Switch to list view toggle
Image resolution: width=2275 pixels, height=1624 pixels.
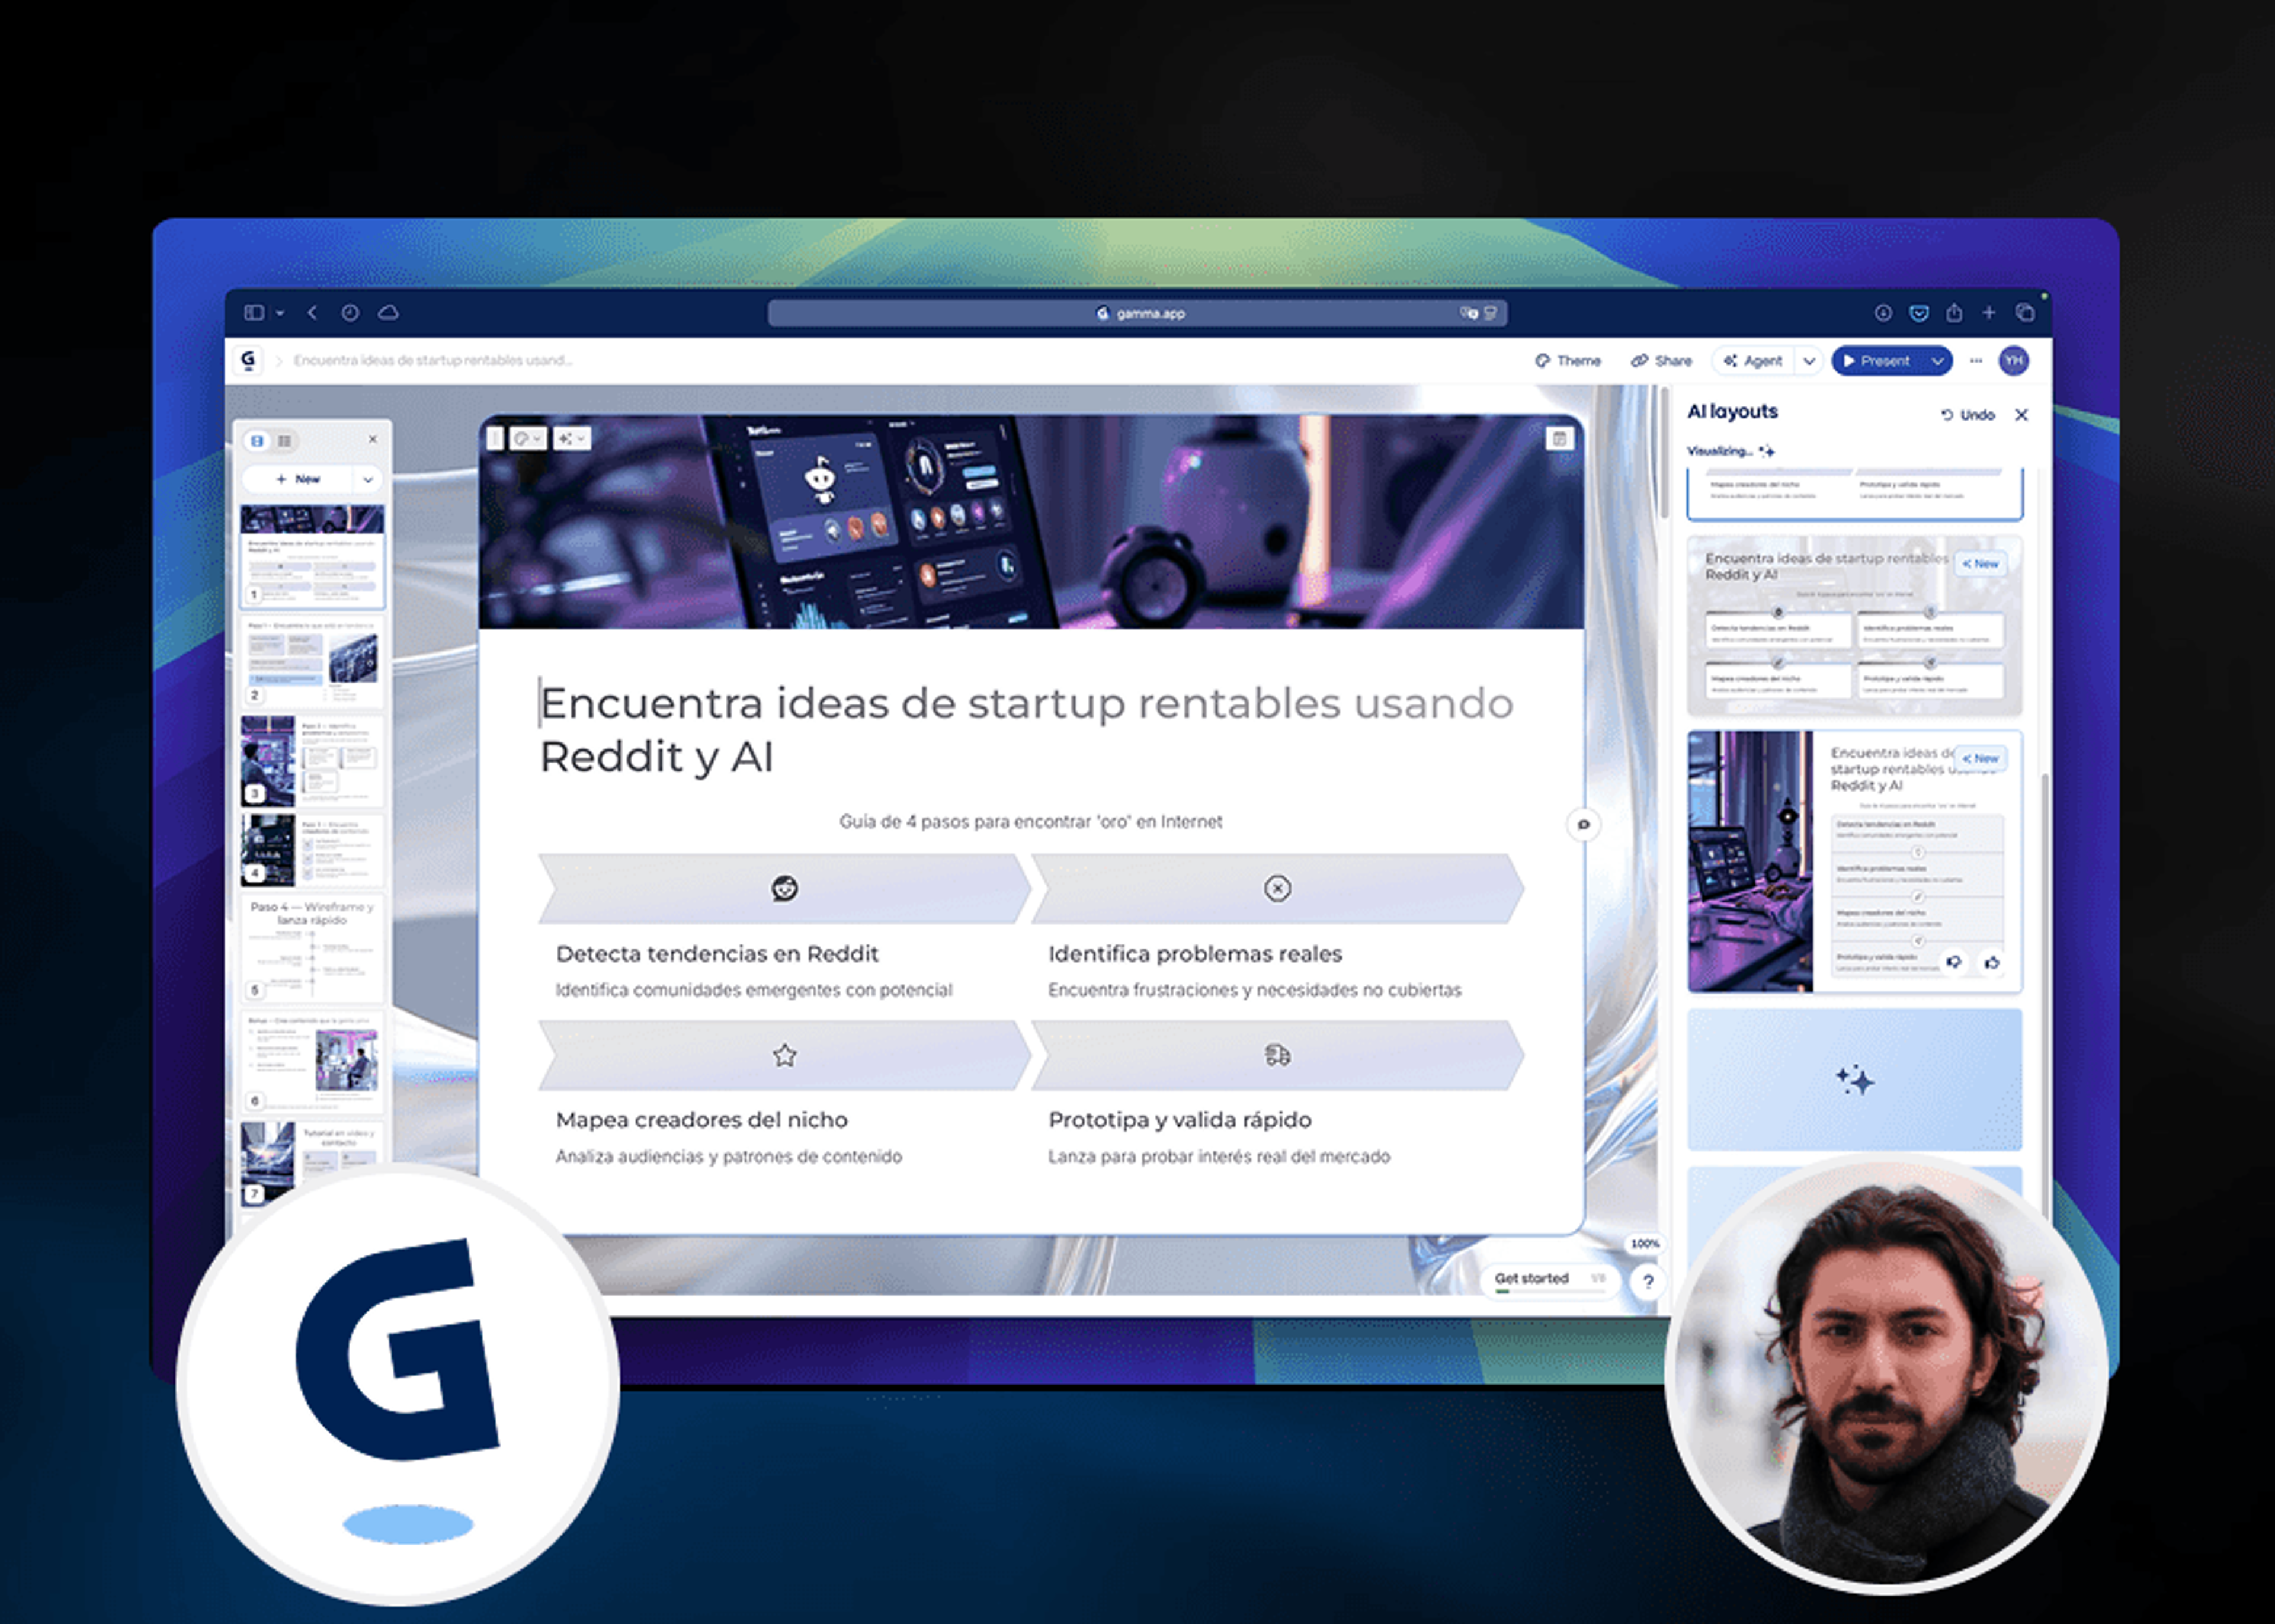(x=285, y=441)
